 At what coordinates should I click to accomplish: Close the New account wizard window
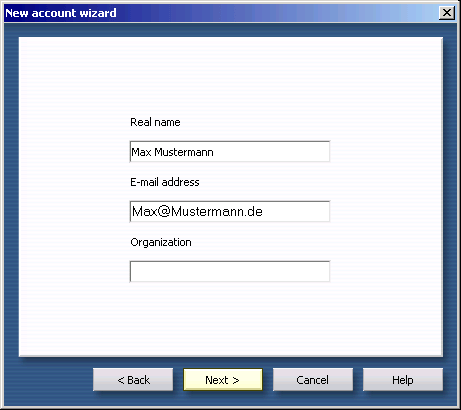coord(447,13)
